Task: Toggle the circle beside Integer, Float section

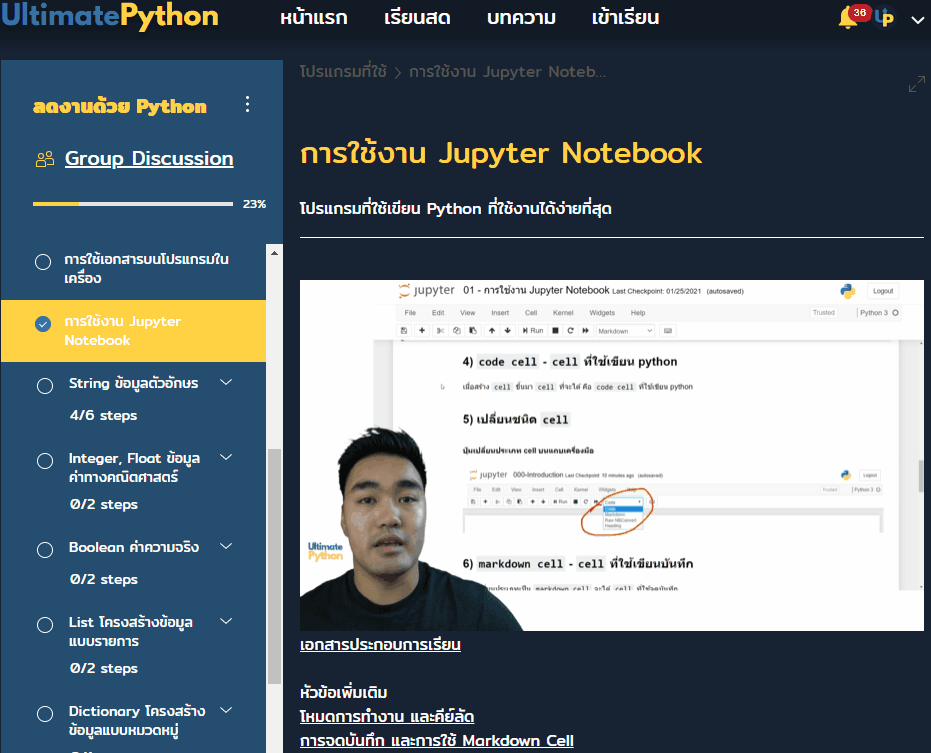Action: point(45,461)
